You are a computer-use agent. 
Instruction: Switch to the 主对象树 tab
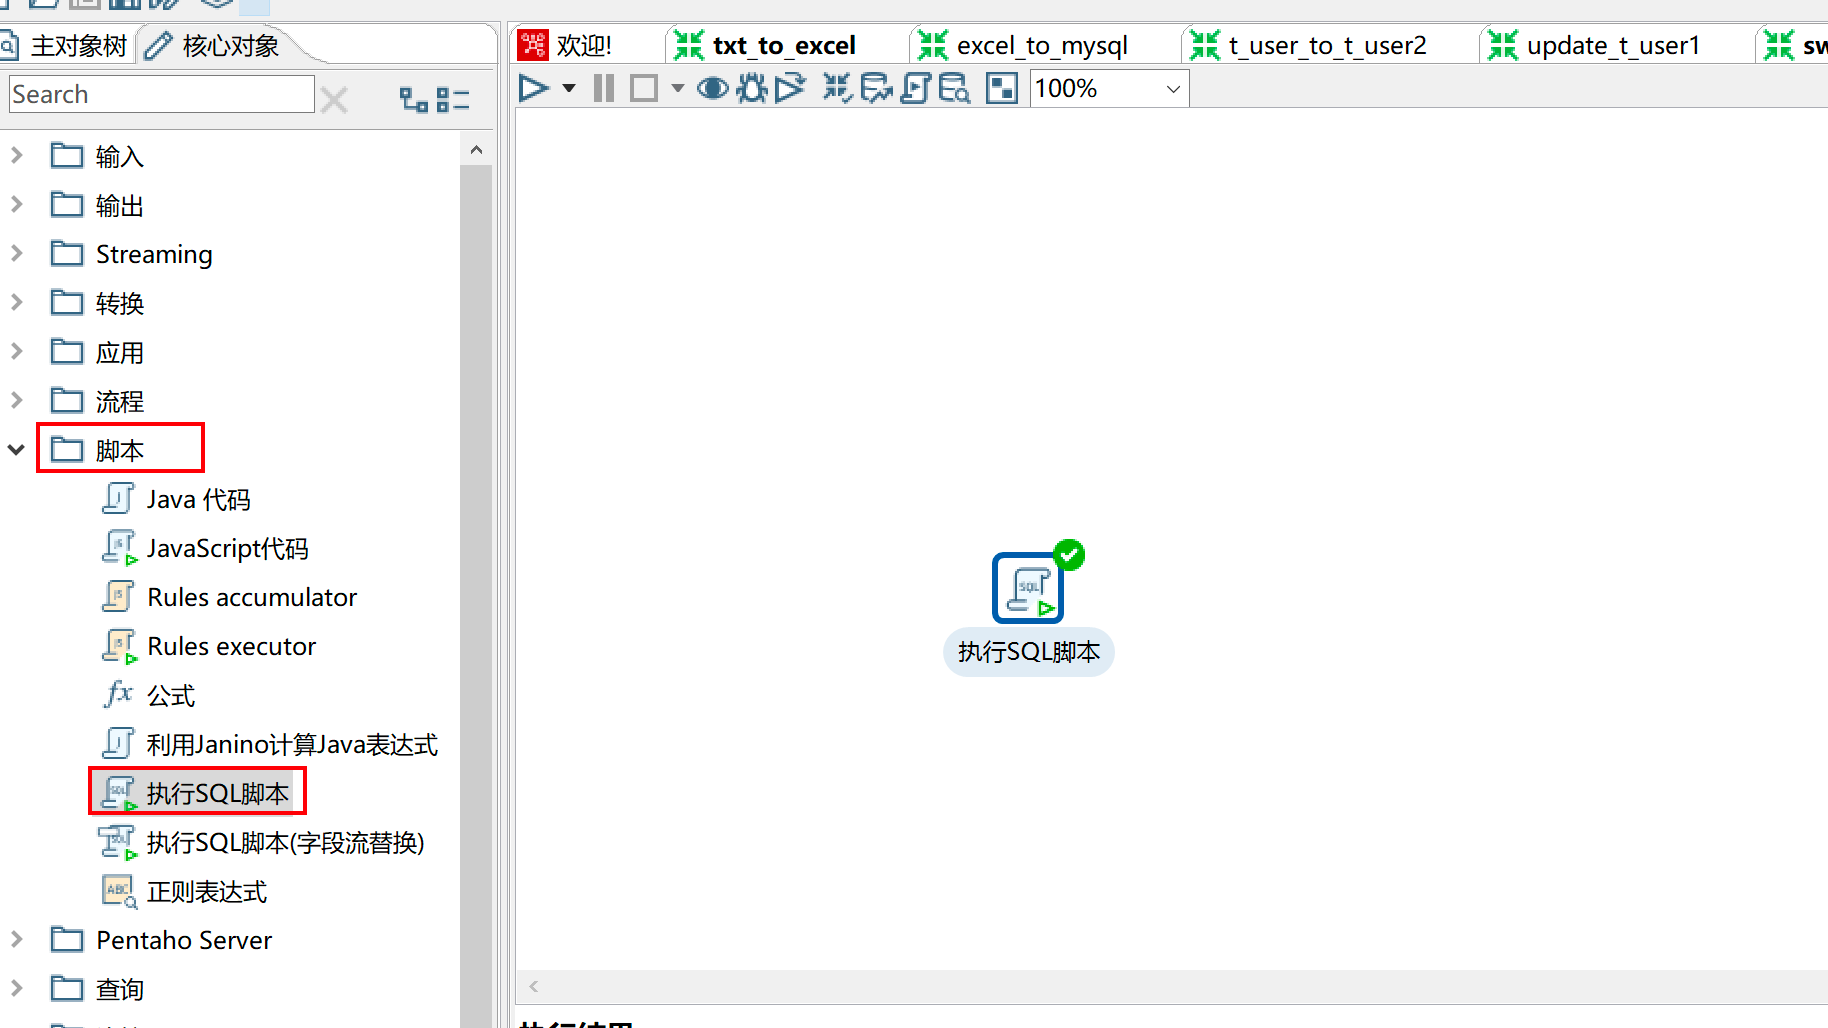(66, 46)
